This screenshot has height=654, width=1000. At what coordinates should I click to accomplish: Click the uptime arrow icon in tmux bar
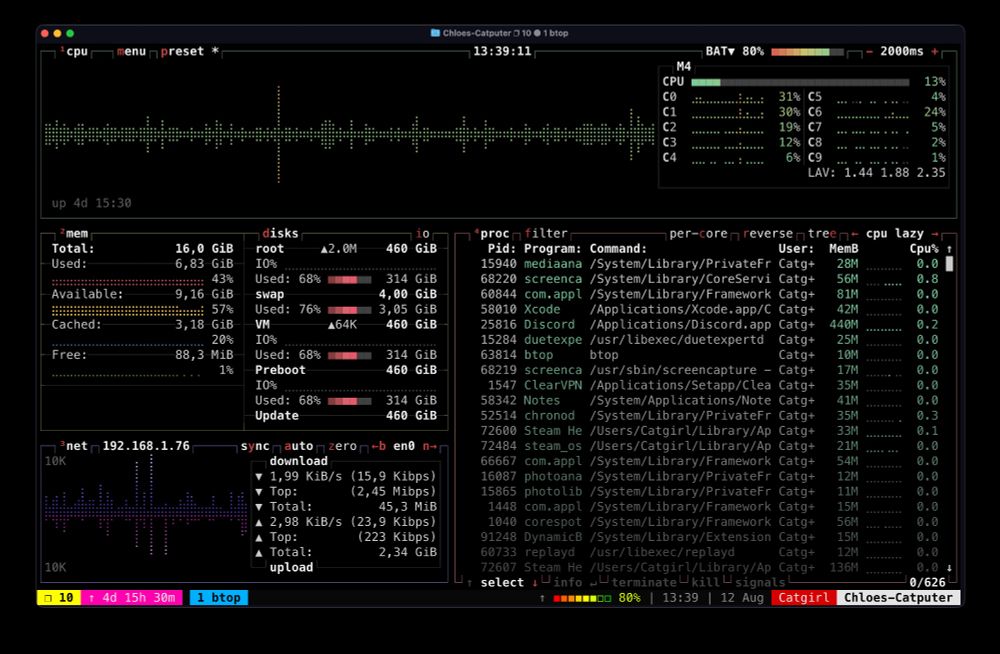91,598
